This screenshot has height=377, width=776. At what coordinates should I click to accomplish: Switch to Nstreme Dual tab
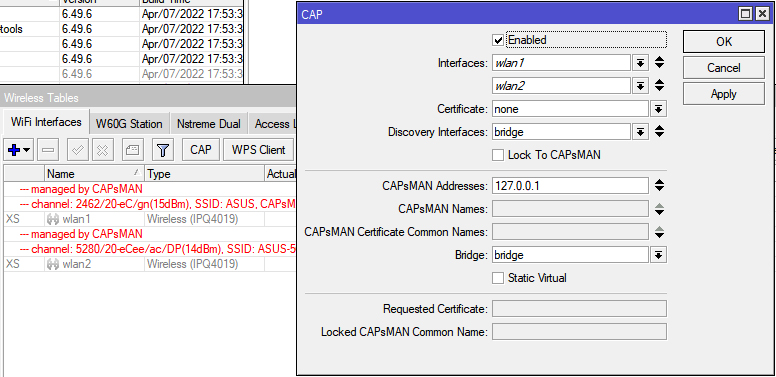point(208,124)
